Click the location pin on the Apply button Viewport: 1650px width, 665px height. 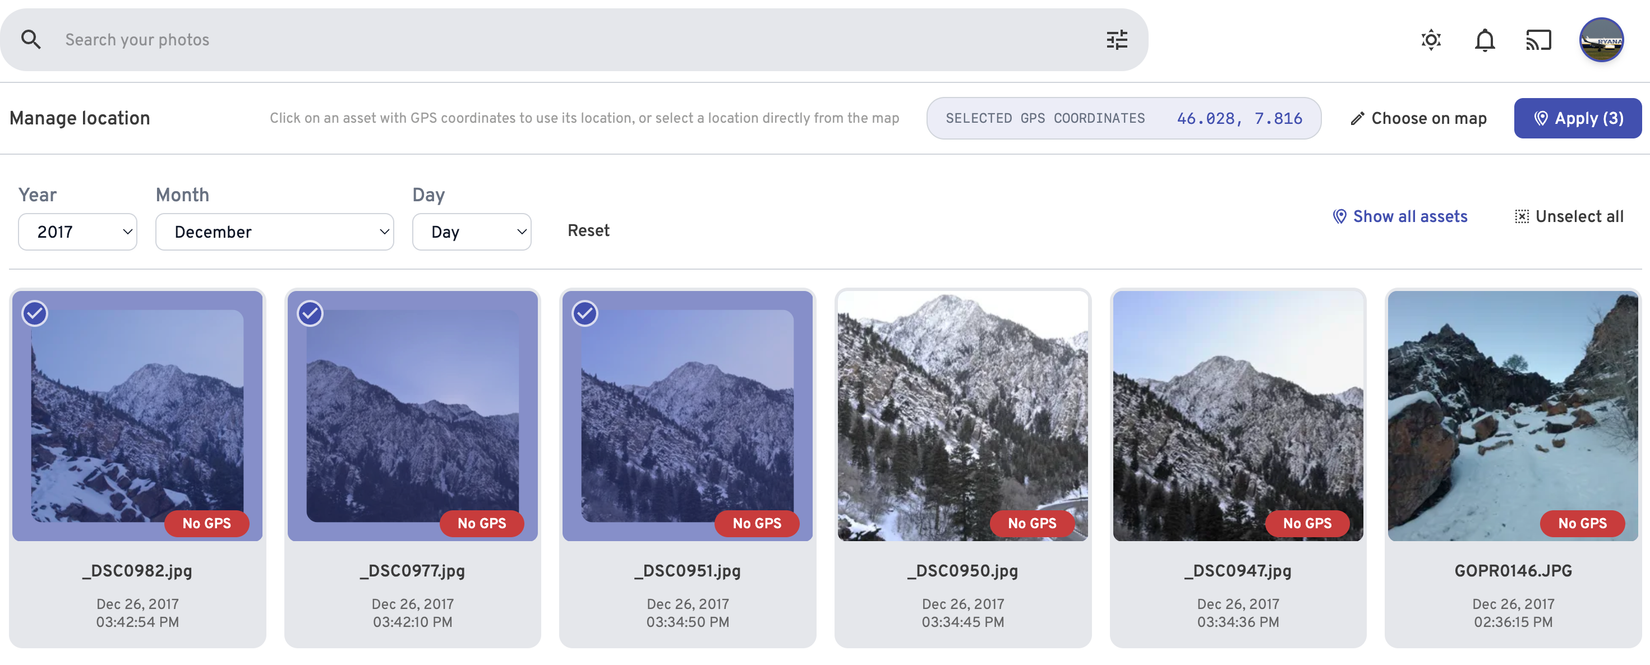pyautogui.click(x=1541, y=118)
